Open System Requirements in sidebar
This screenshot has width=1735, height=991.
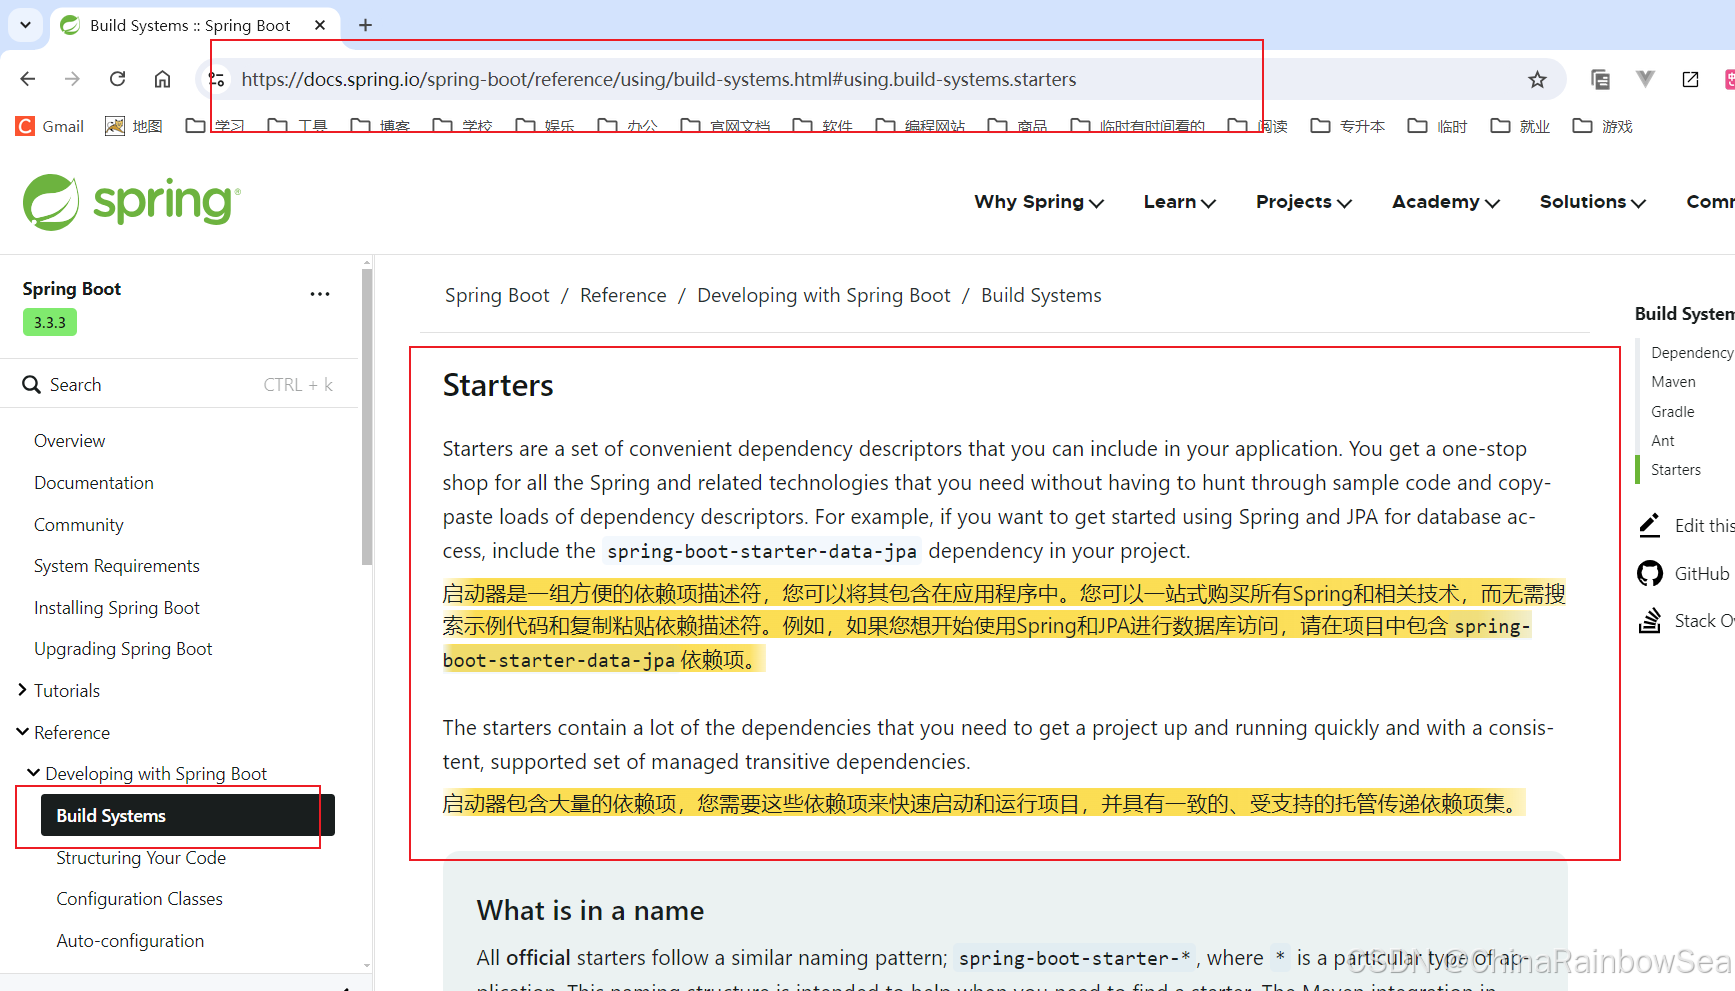[117, 566]
